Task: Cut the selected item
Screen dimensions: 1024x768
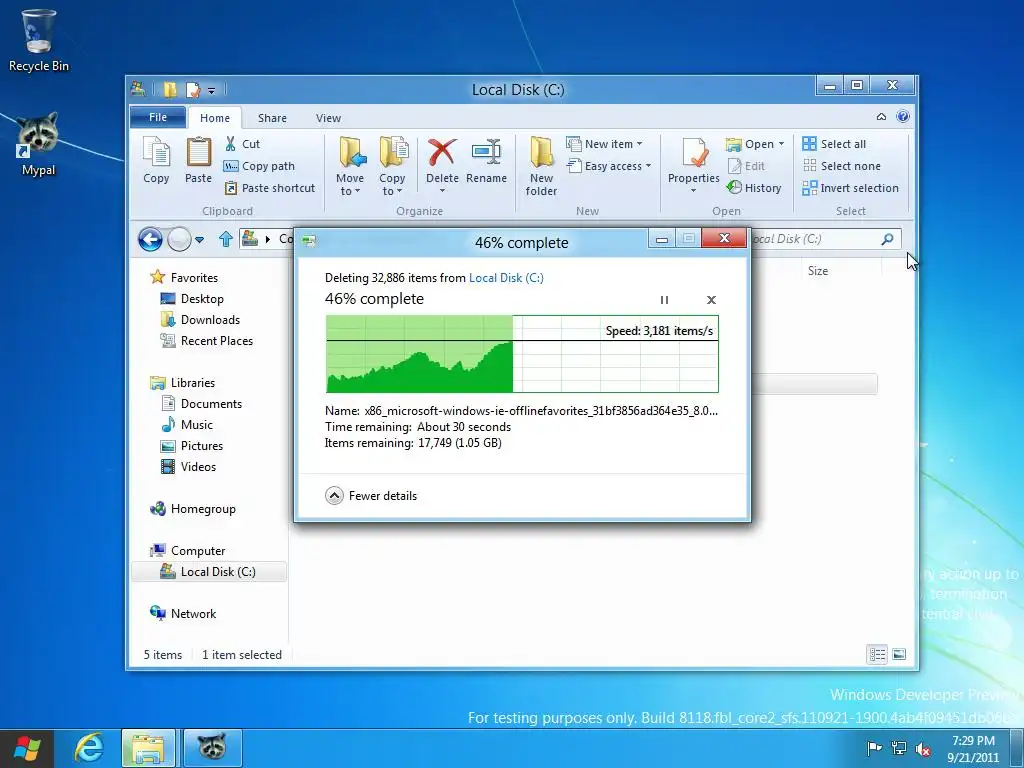Action: click(x=242, y=144)
